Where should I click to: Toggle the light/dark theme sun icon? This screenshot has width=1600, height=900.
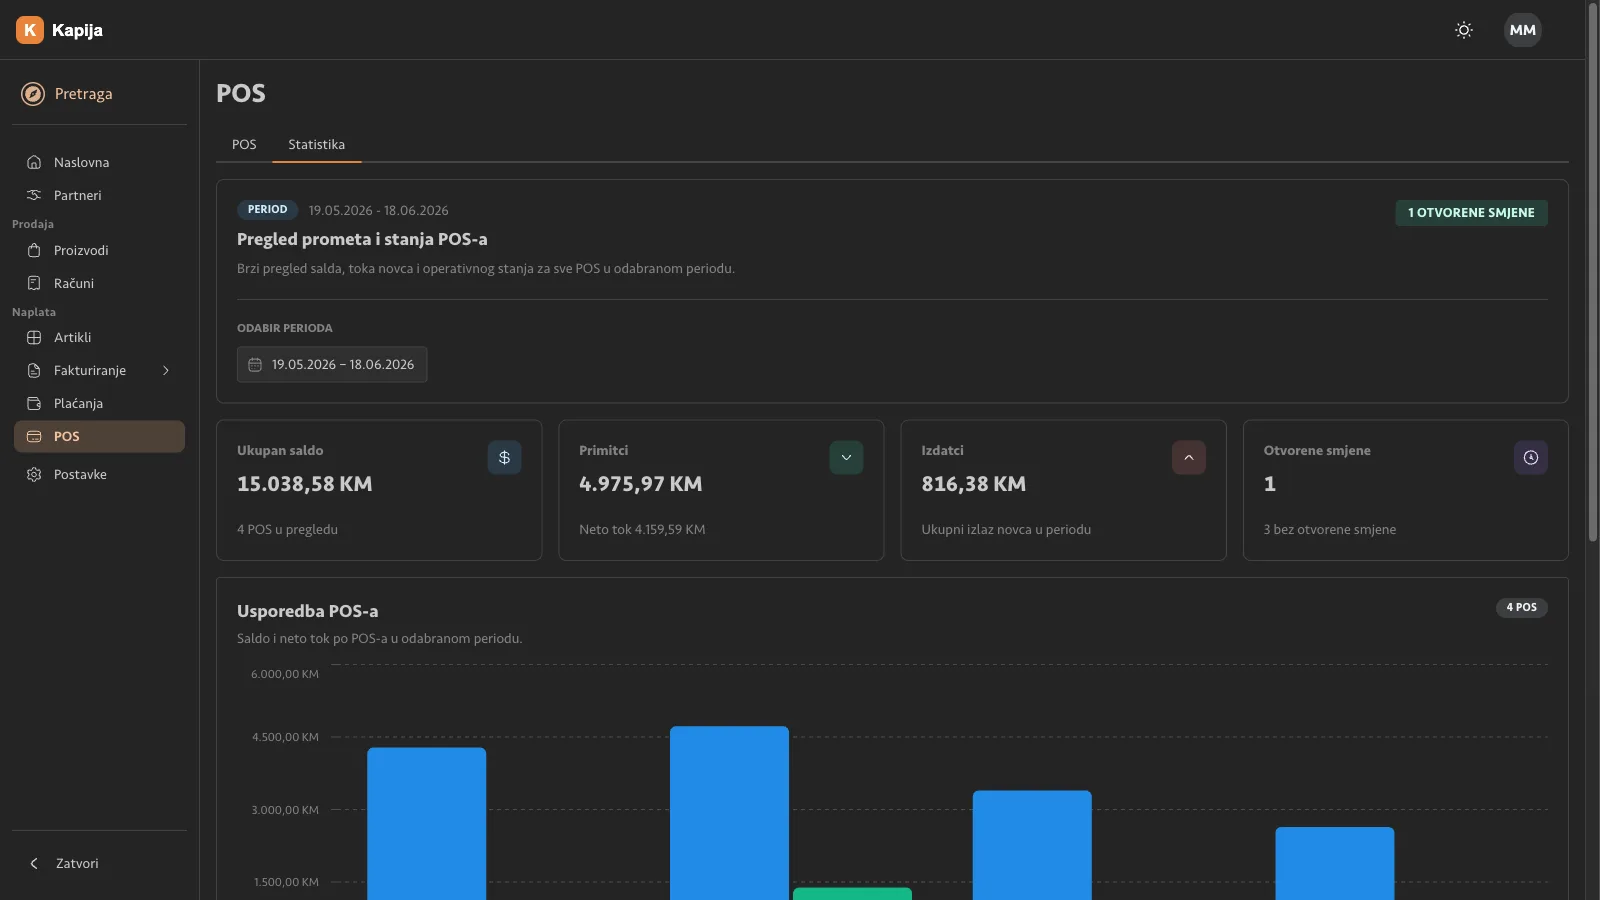pos(1464,30)
